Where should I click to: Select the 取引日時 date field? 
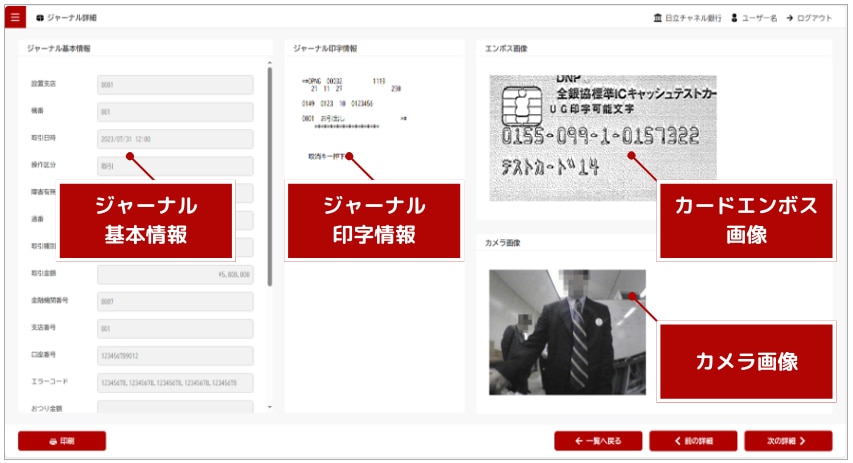(175, 139)
